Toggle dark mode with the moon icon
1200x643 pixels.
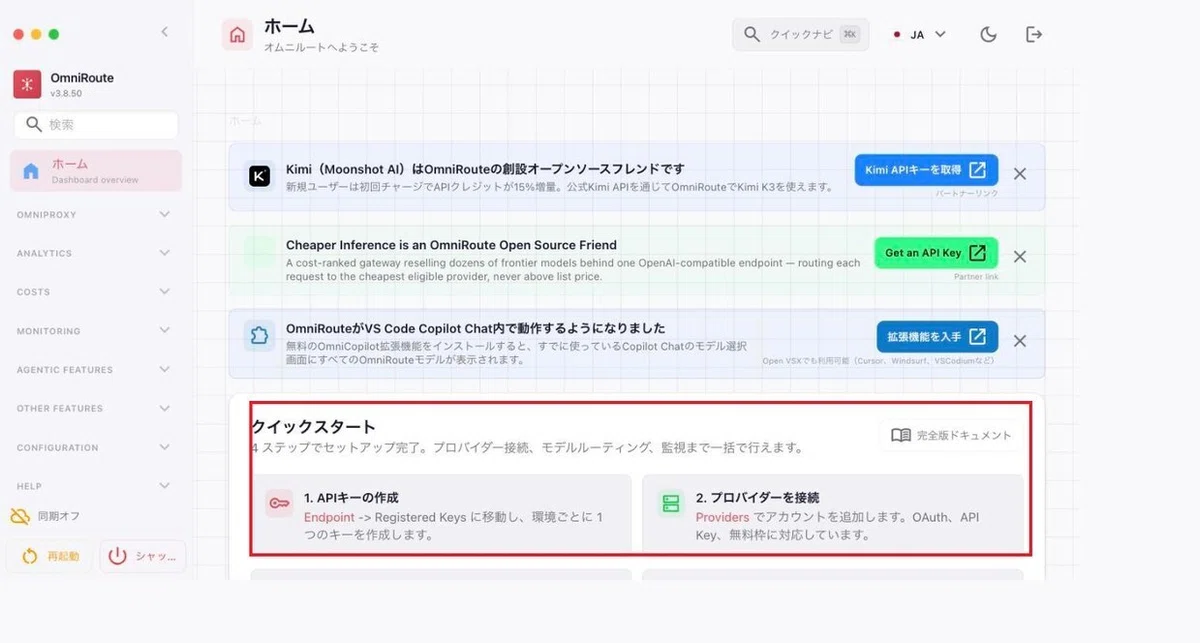tap(988, 34)
